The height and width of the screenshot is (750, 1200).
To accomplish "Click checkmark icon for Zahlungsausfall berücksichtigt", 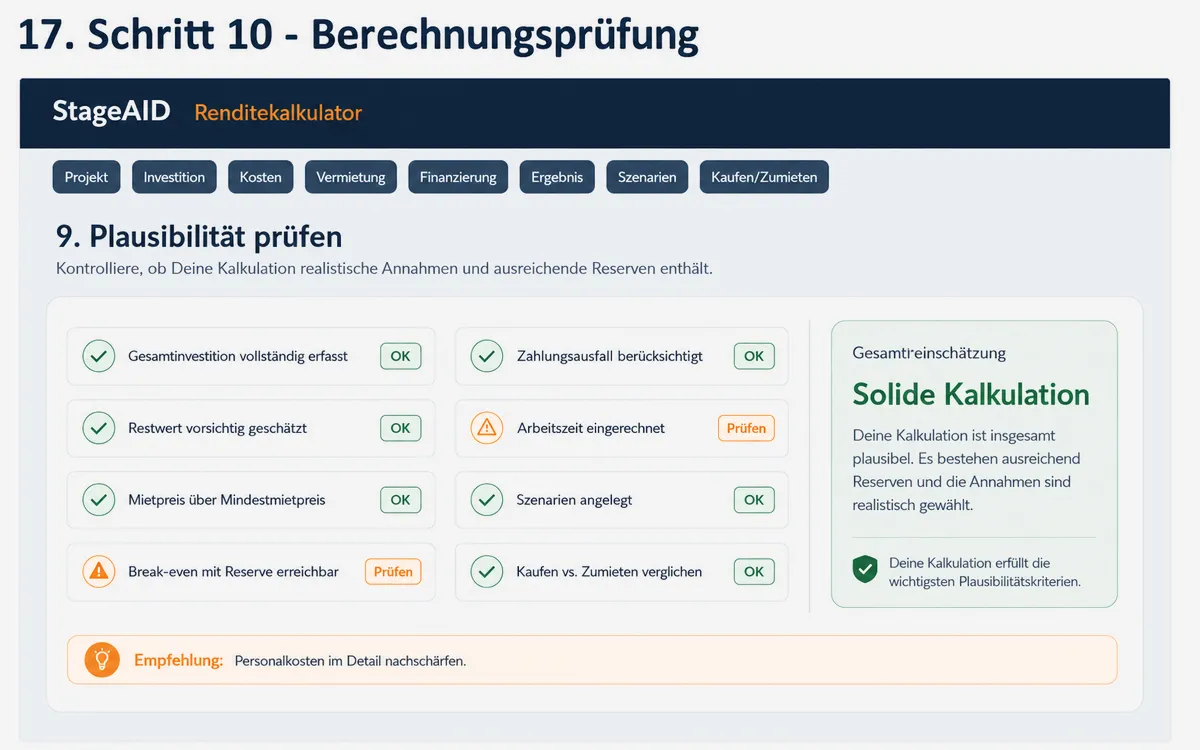I will (486, 356).
